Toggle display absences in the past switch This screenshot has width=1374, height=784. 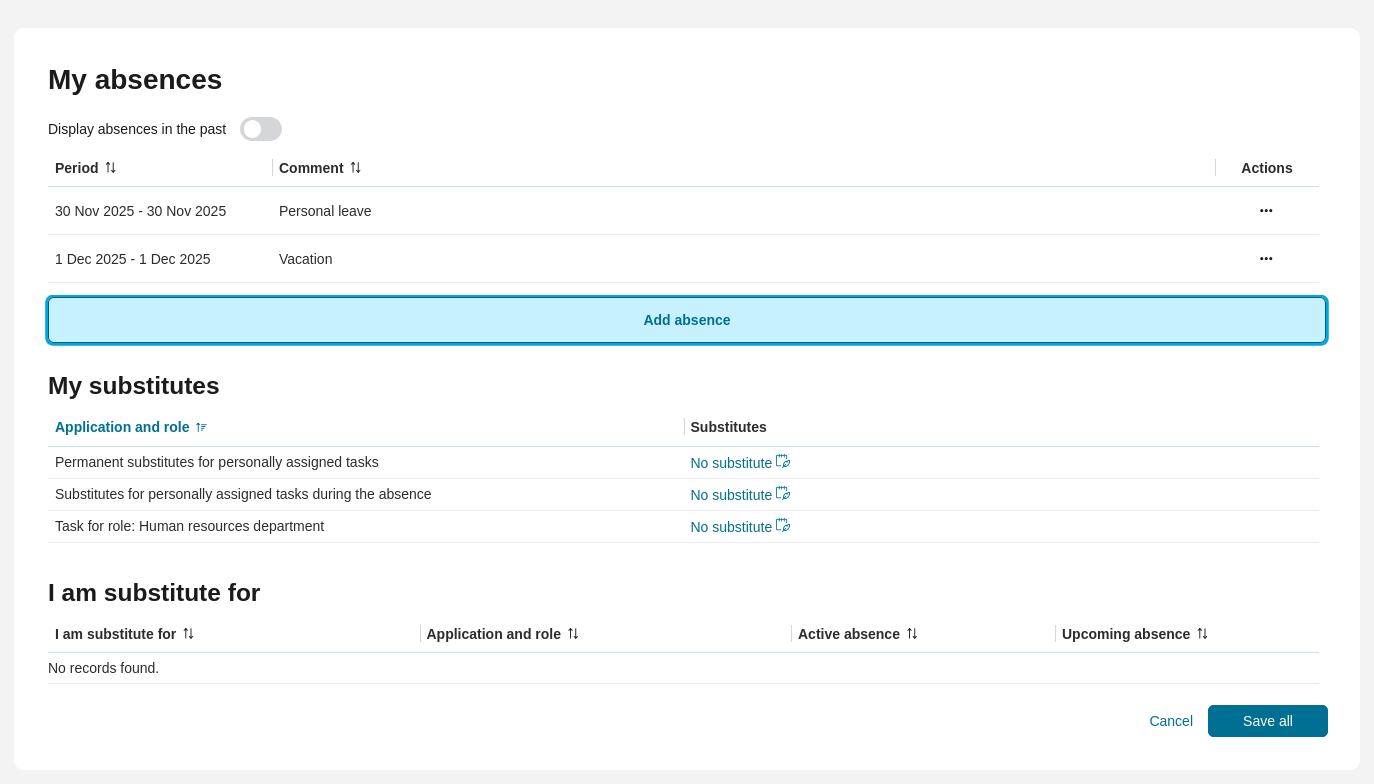click(x=260, y=129)
